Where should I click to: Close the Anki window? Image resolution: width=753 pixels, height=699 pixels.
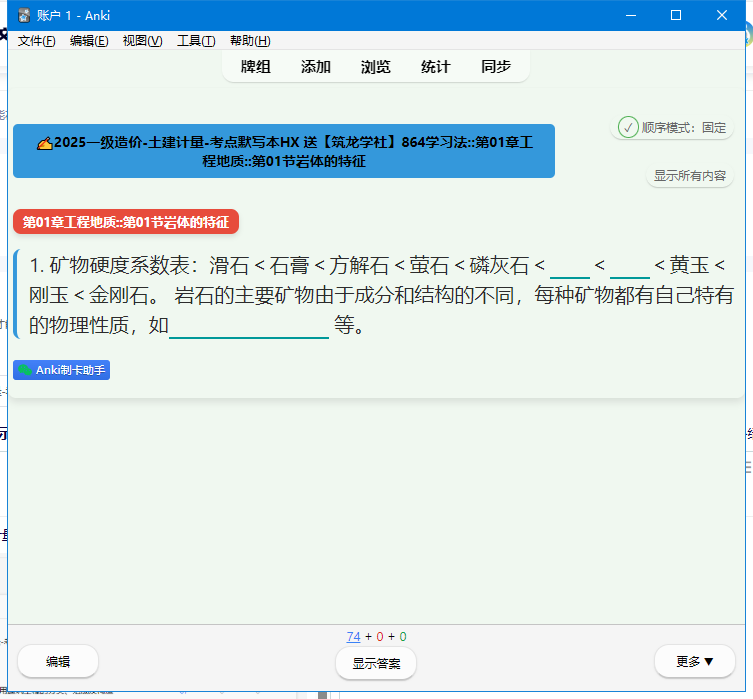(x=721, y=15)
